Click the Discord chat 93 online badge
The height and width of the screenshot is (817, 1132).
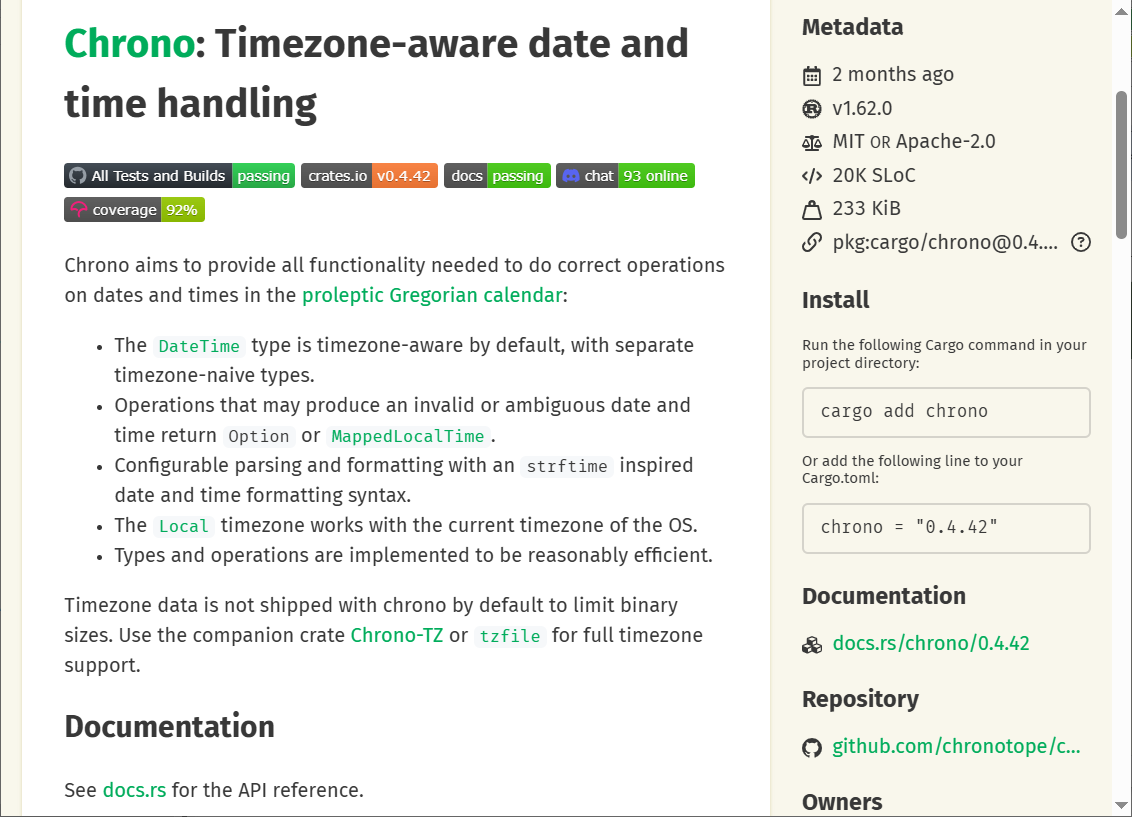(x=625, y=176)
